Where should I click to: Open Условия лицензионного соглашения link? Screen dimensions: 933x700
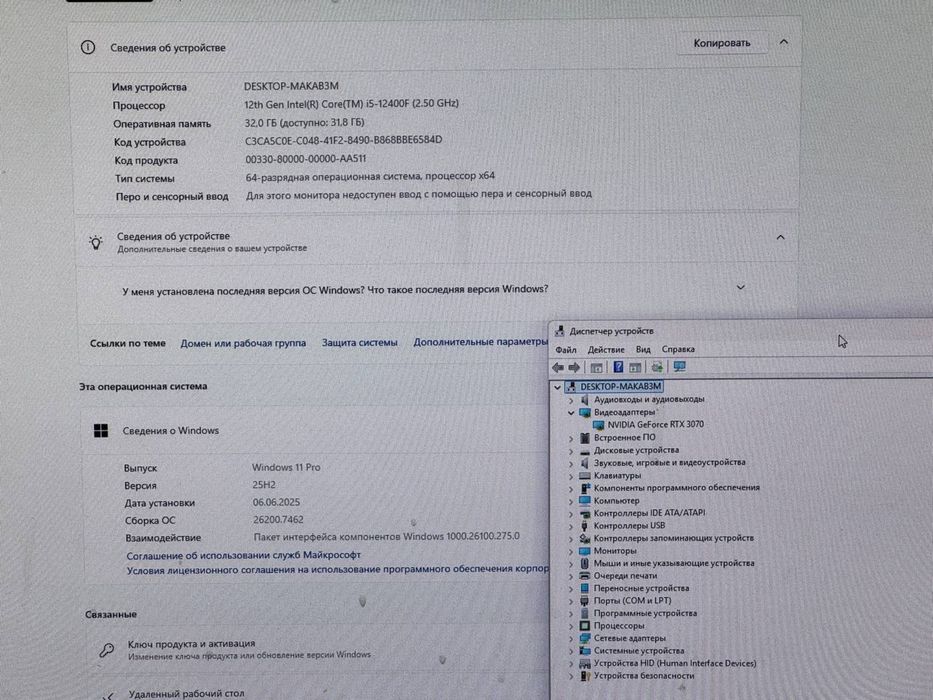point(337,570)
